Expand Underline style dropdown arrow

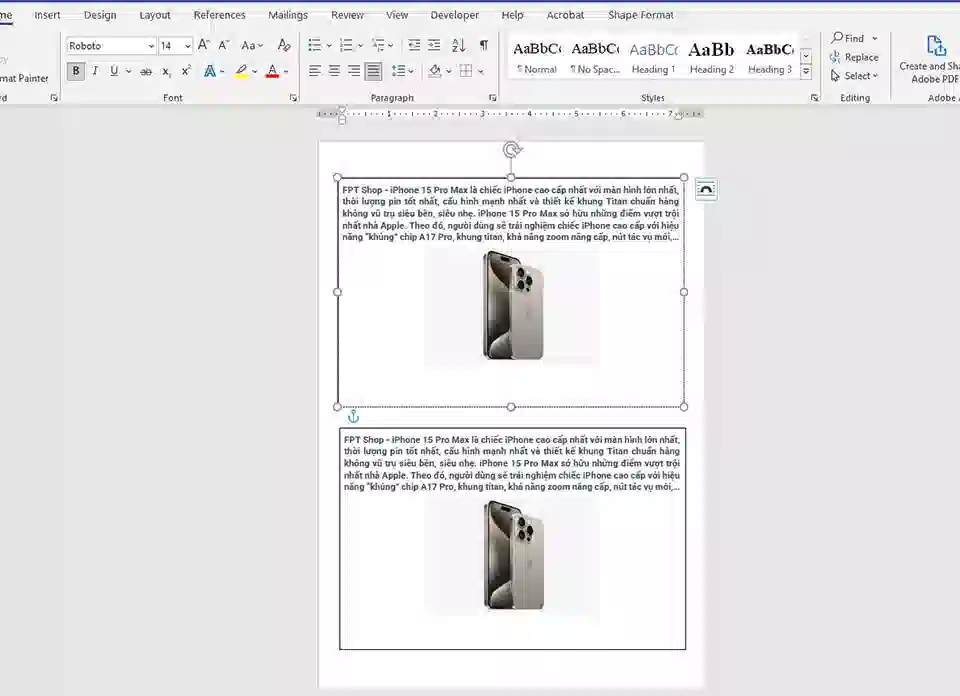(129, 72)
